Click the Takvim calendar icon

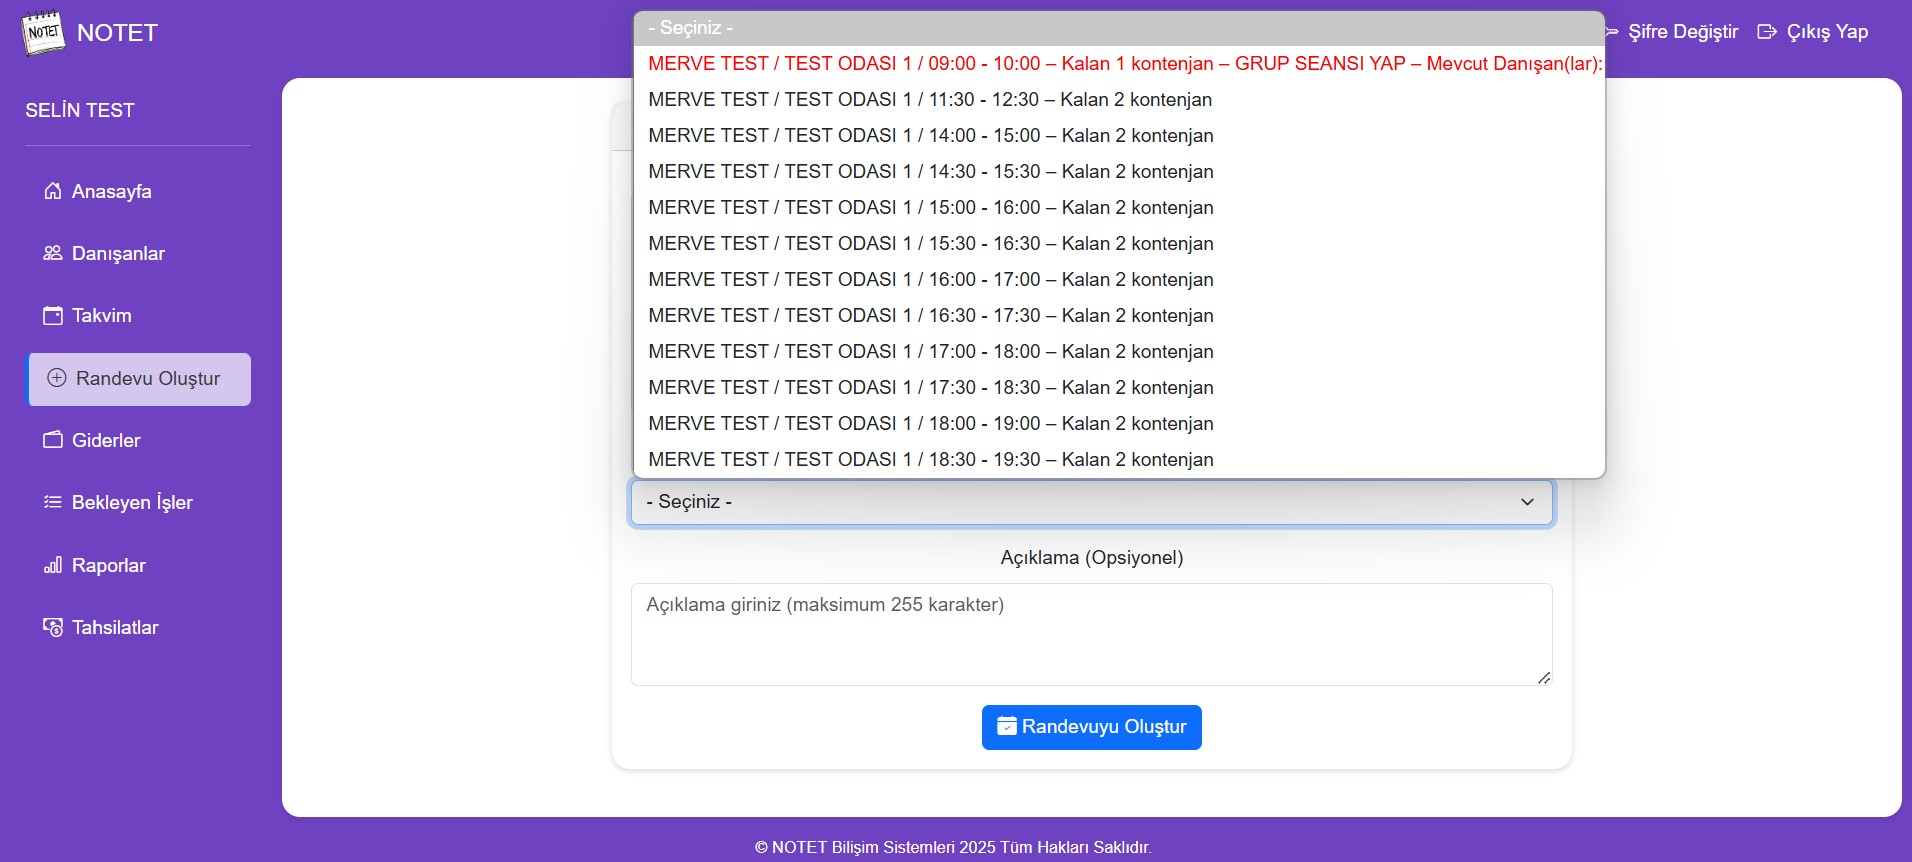coord(53,315)
